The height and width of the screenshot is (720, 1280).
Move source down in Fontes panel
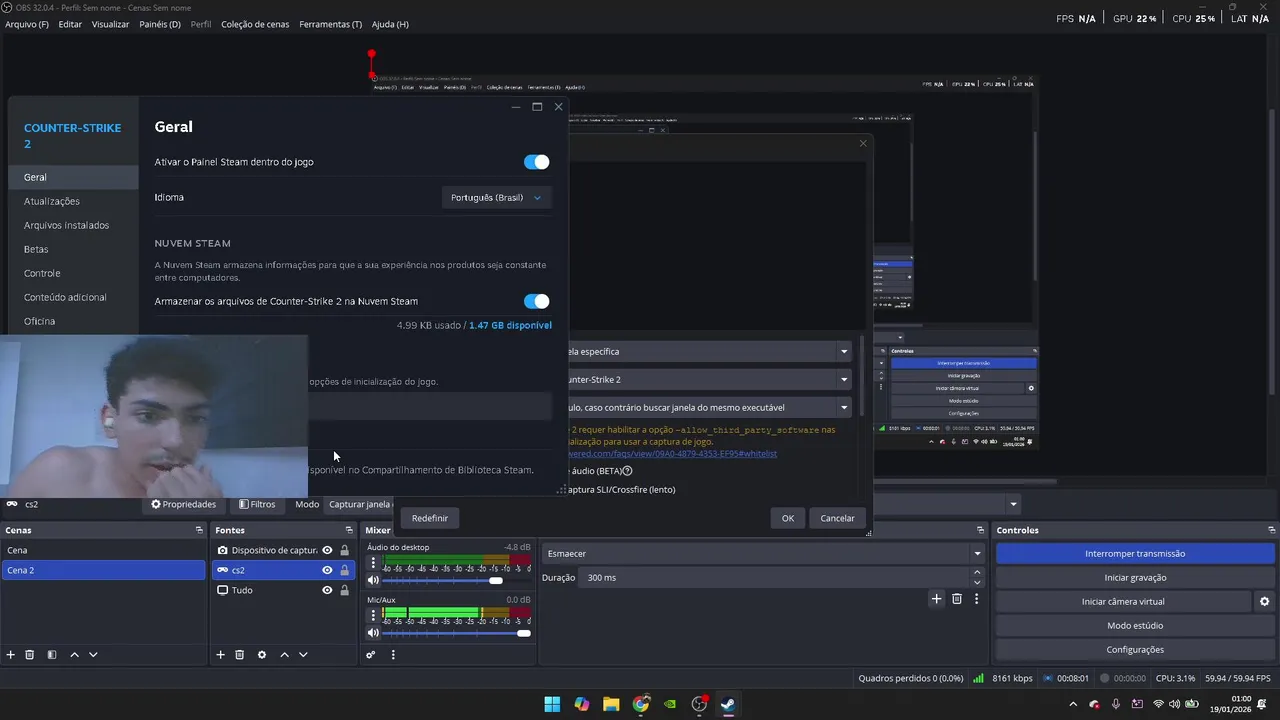pos(303,655)
